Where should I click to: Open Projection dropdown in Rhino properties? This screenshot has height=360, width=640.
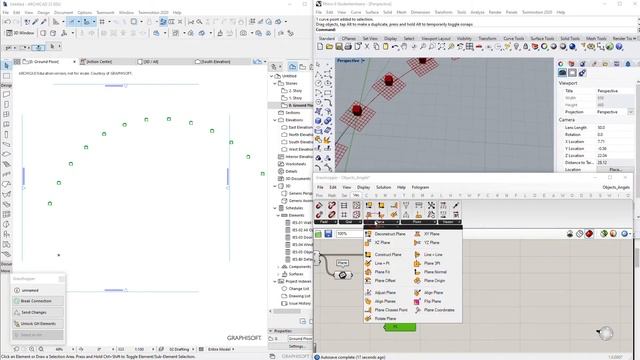630,112
